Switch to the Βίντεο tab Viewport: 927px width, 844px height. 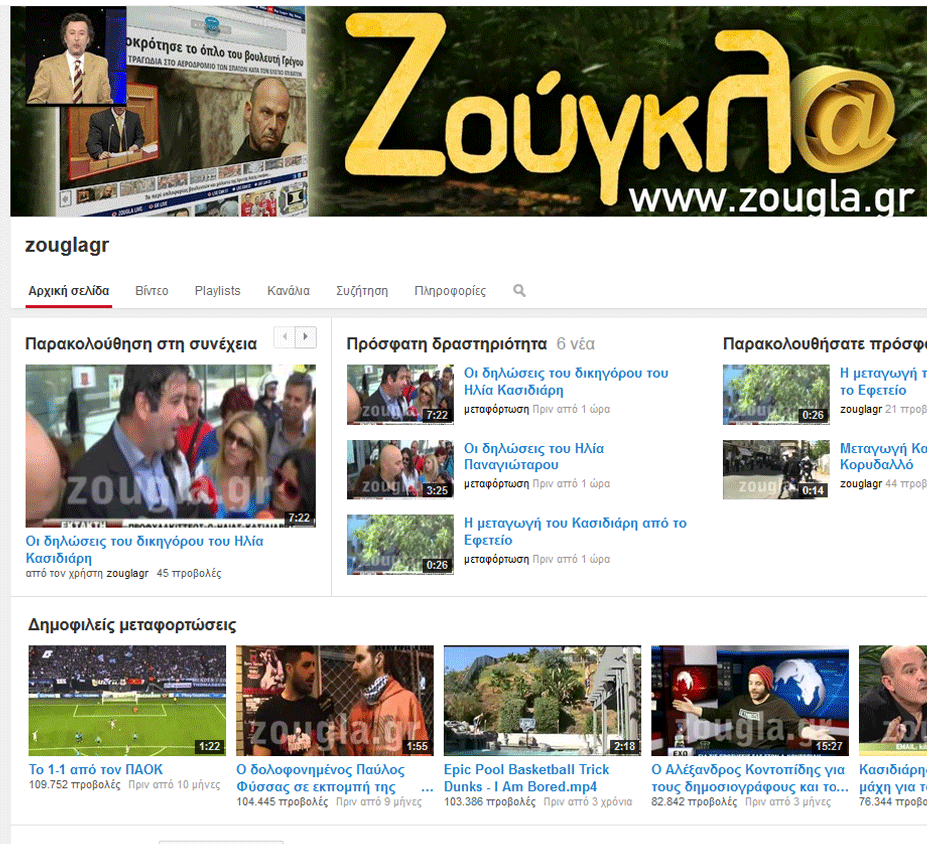pos(152,291)
